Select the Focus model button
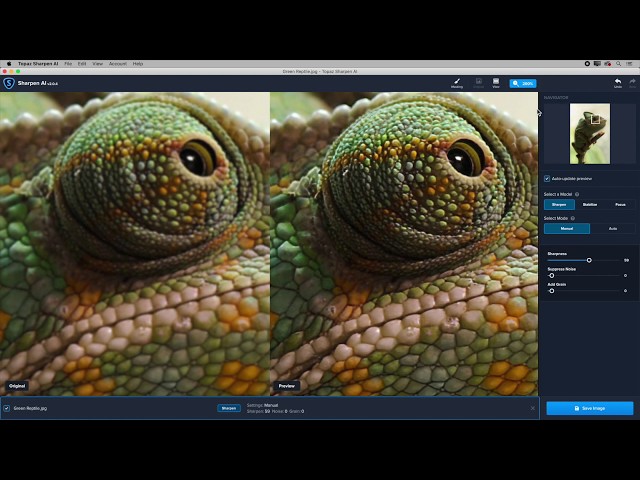Screen dimensions: 640x480 click(x=620, y=204)
